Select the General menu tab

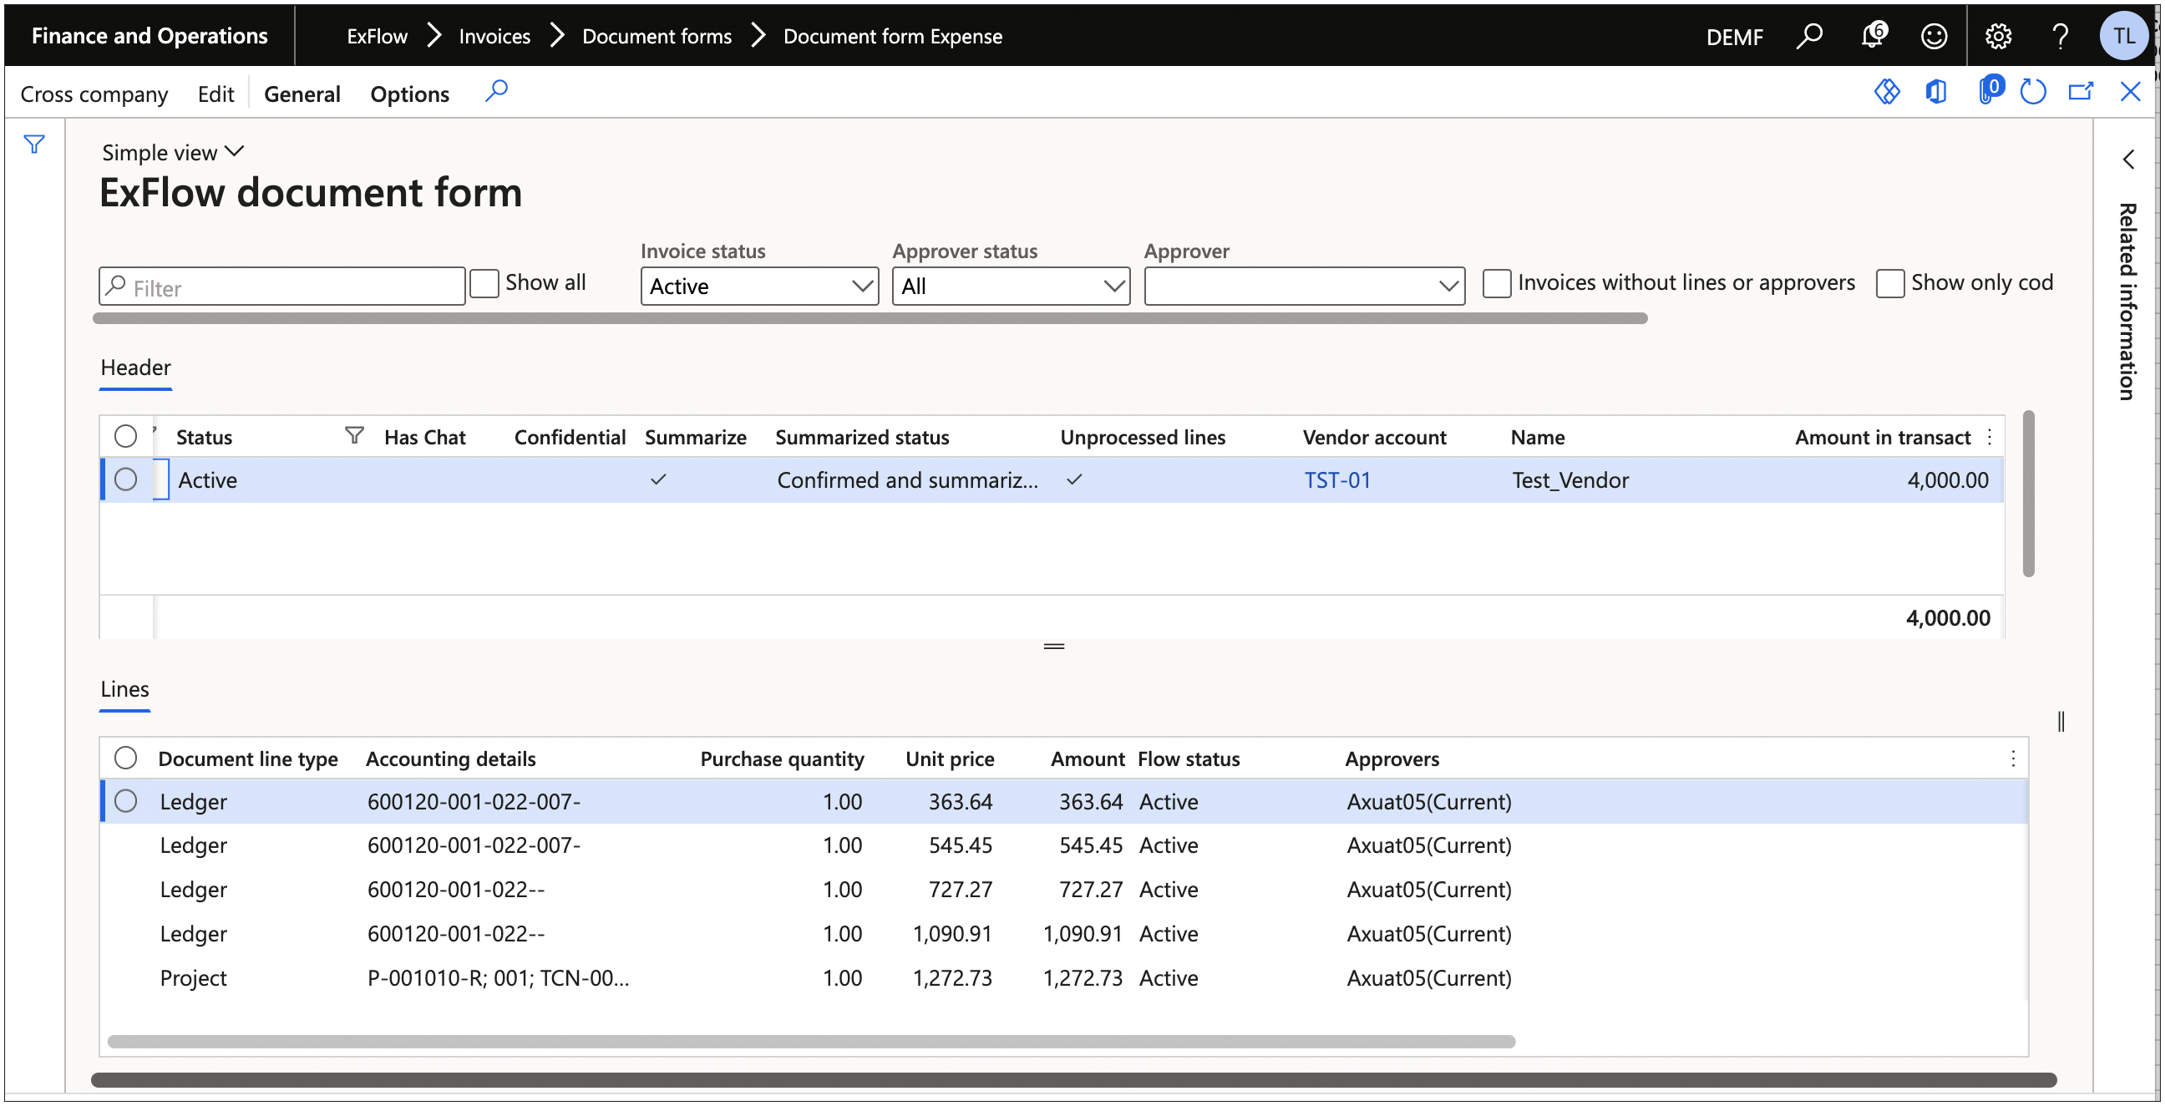pyautogui.click(x=301, y=92)
